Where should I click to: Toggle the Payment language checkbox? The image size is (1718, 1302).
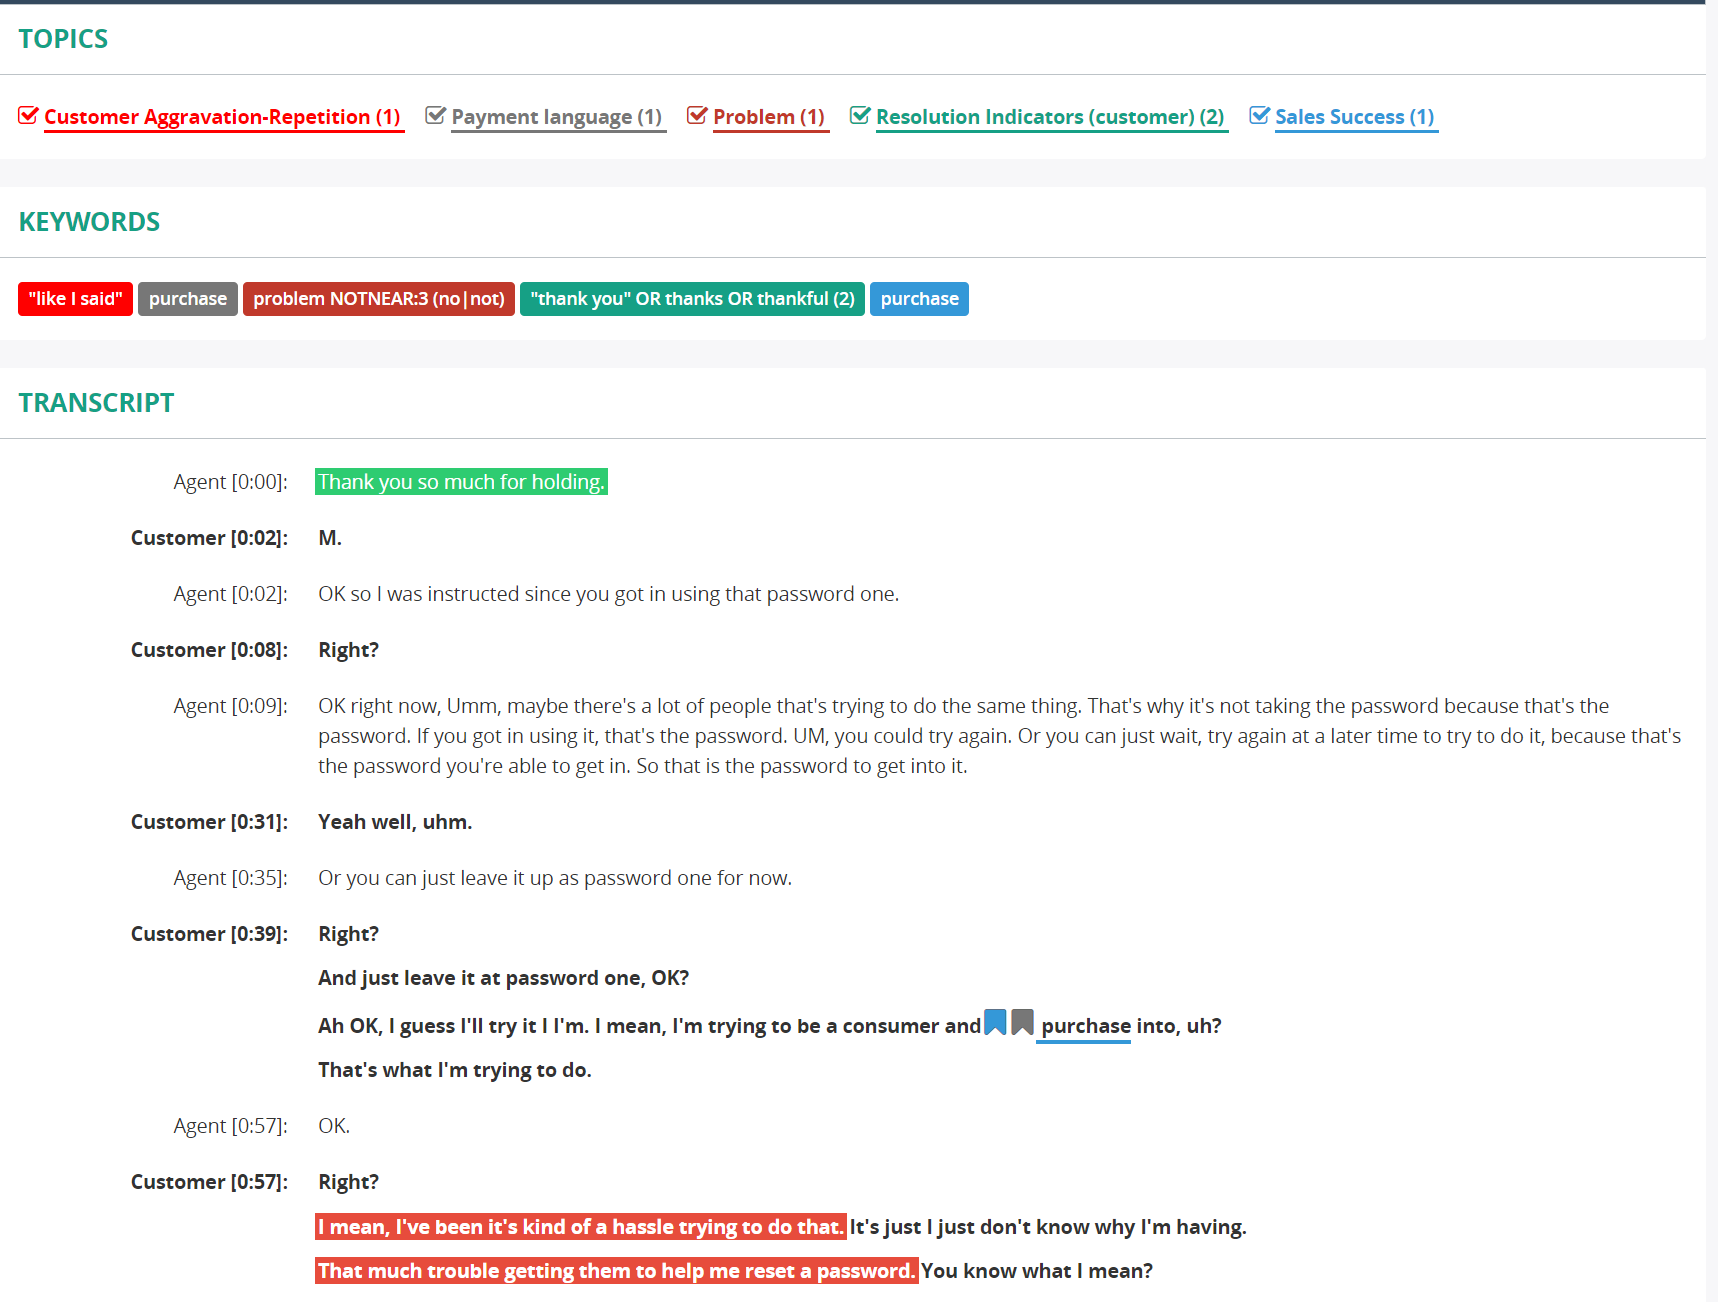[435, 114]
